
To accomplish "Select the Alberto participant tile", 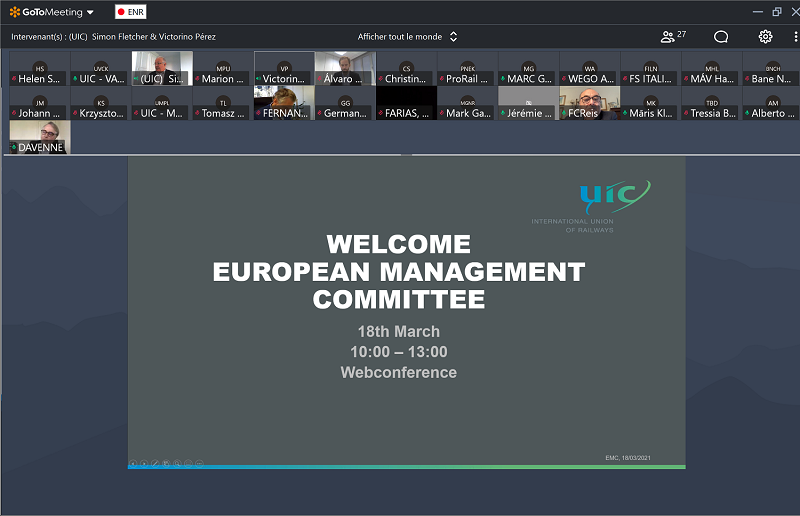I will coord(771,103).
